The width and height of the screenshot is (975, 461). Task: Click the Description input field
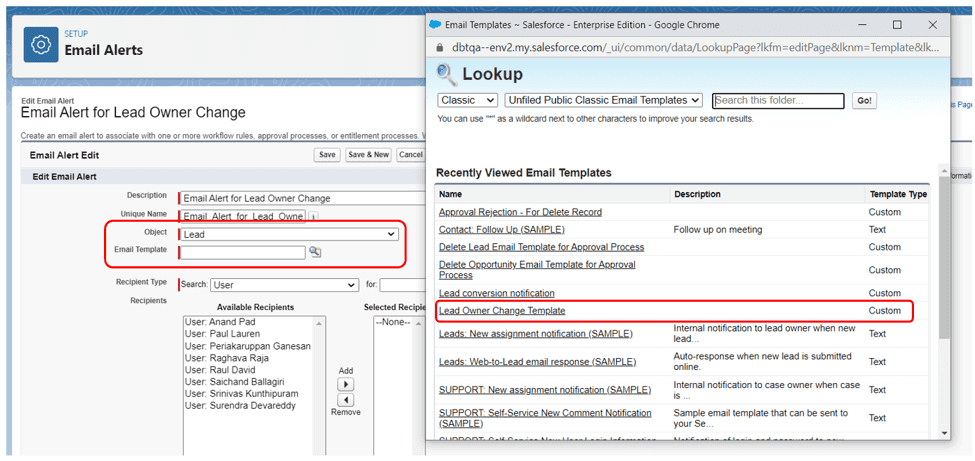click(x=302, y=198)
